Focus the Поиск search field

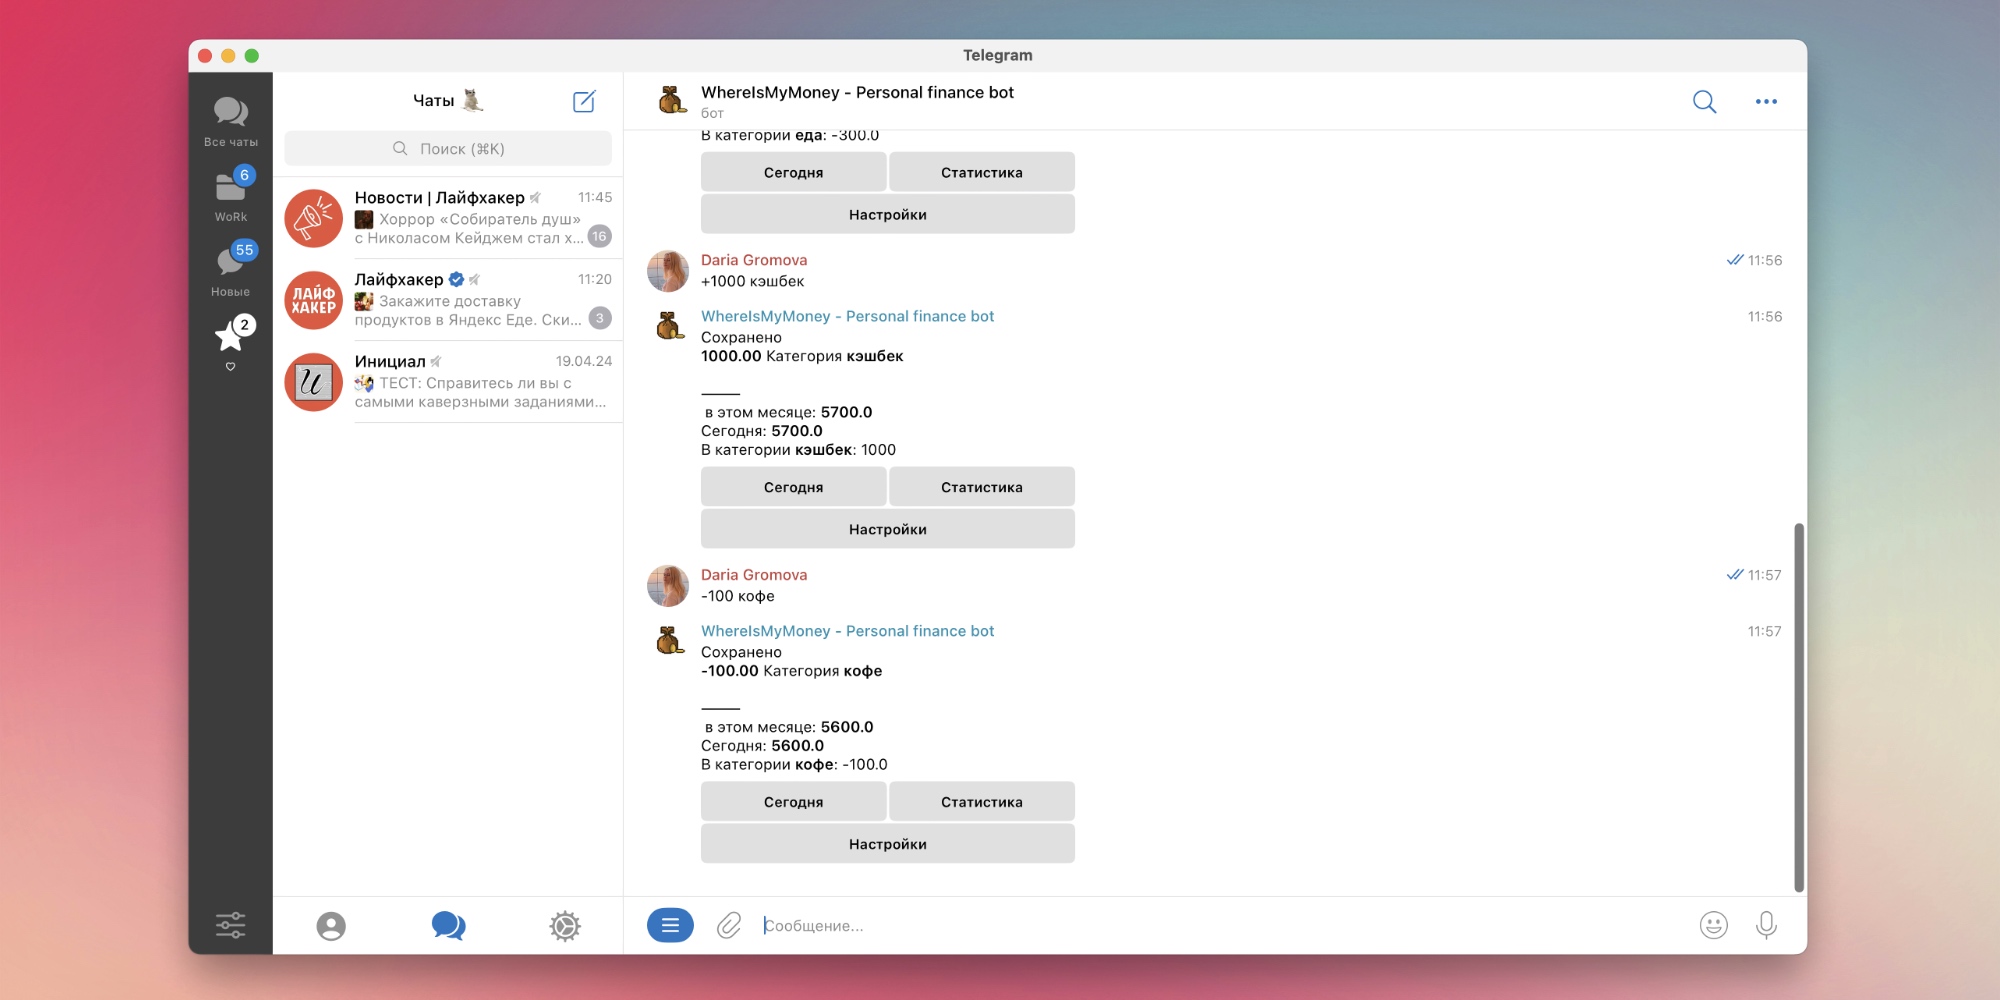coord(448,148)
